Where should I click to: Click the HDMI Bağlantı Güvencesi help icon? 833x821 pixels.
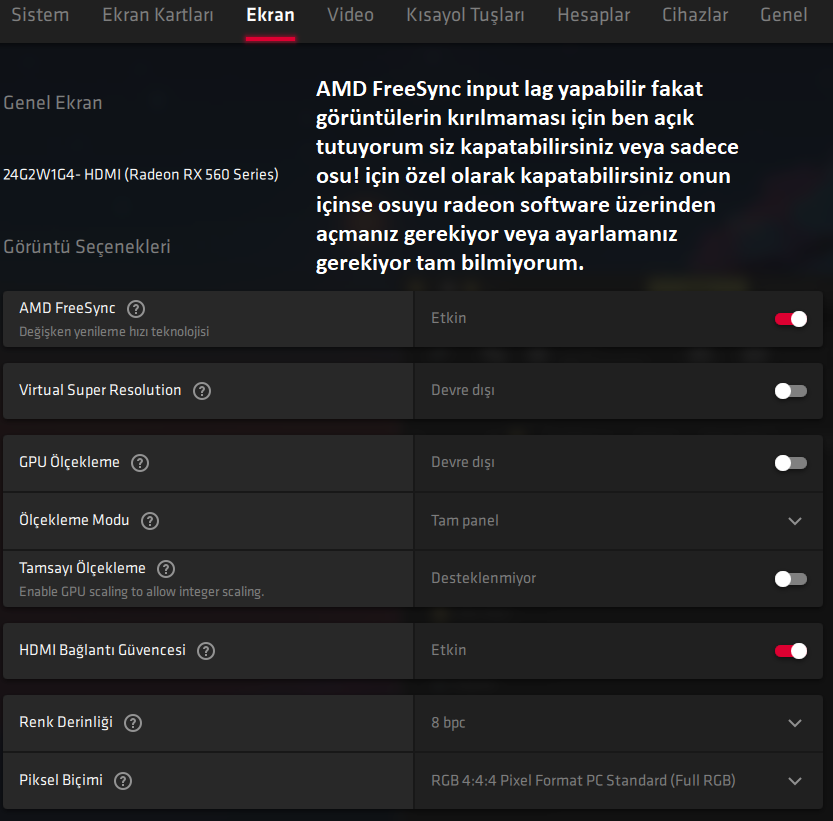pos(206,651)
